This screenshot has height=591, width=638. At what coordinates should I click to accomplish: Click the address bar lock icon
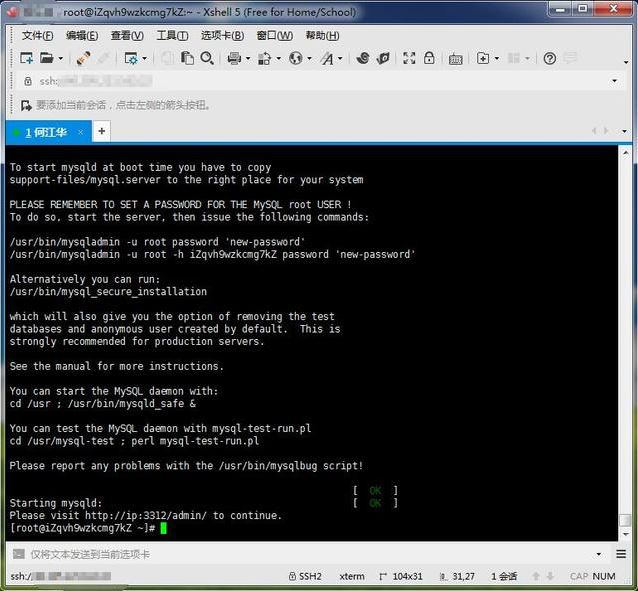click(x=28, y=81)
